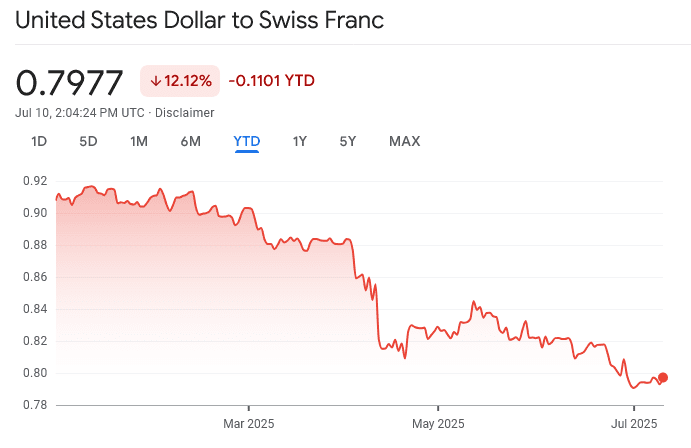The image size is (691, 448).
Task: Click the 0.7977 exchange rate value
Action: coord(70,82)
